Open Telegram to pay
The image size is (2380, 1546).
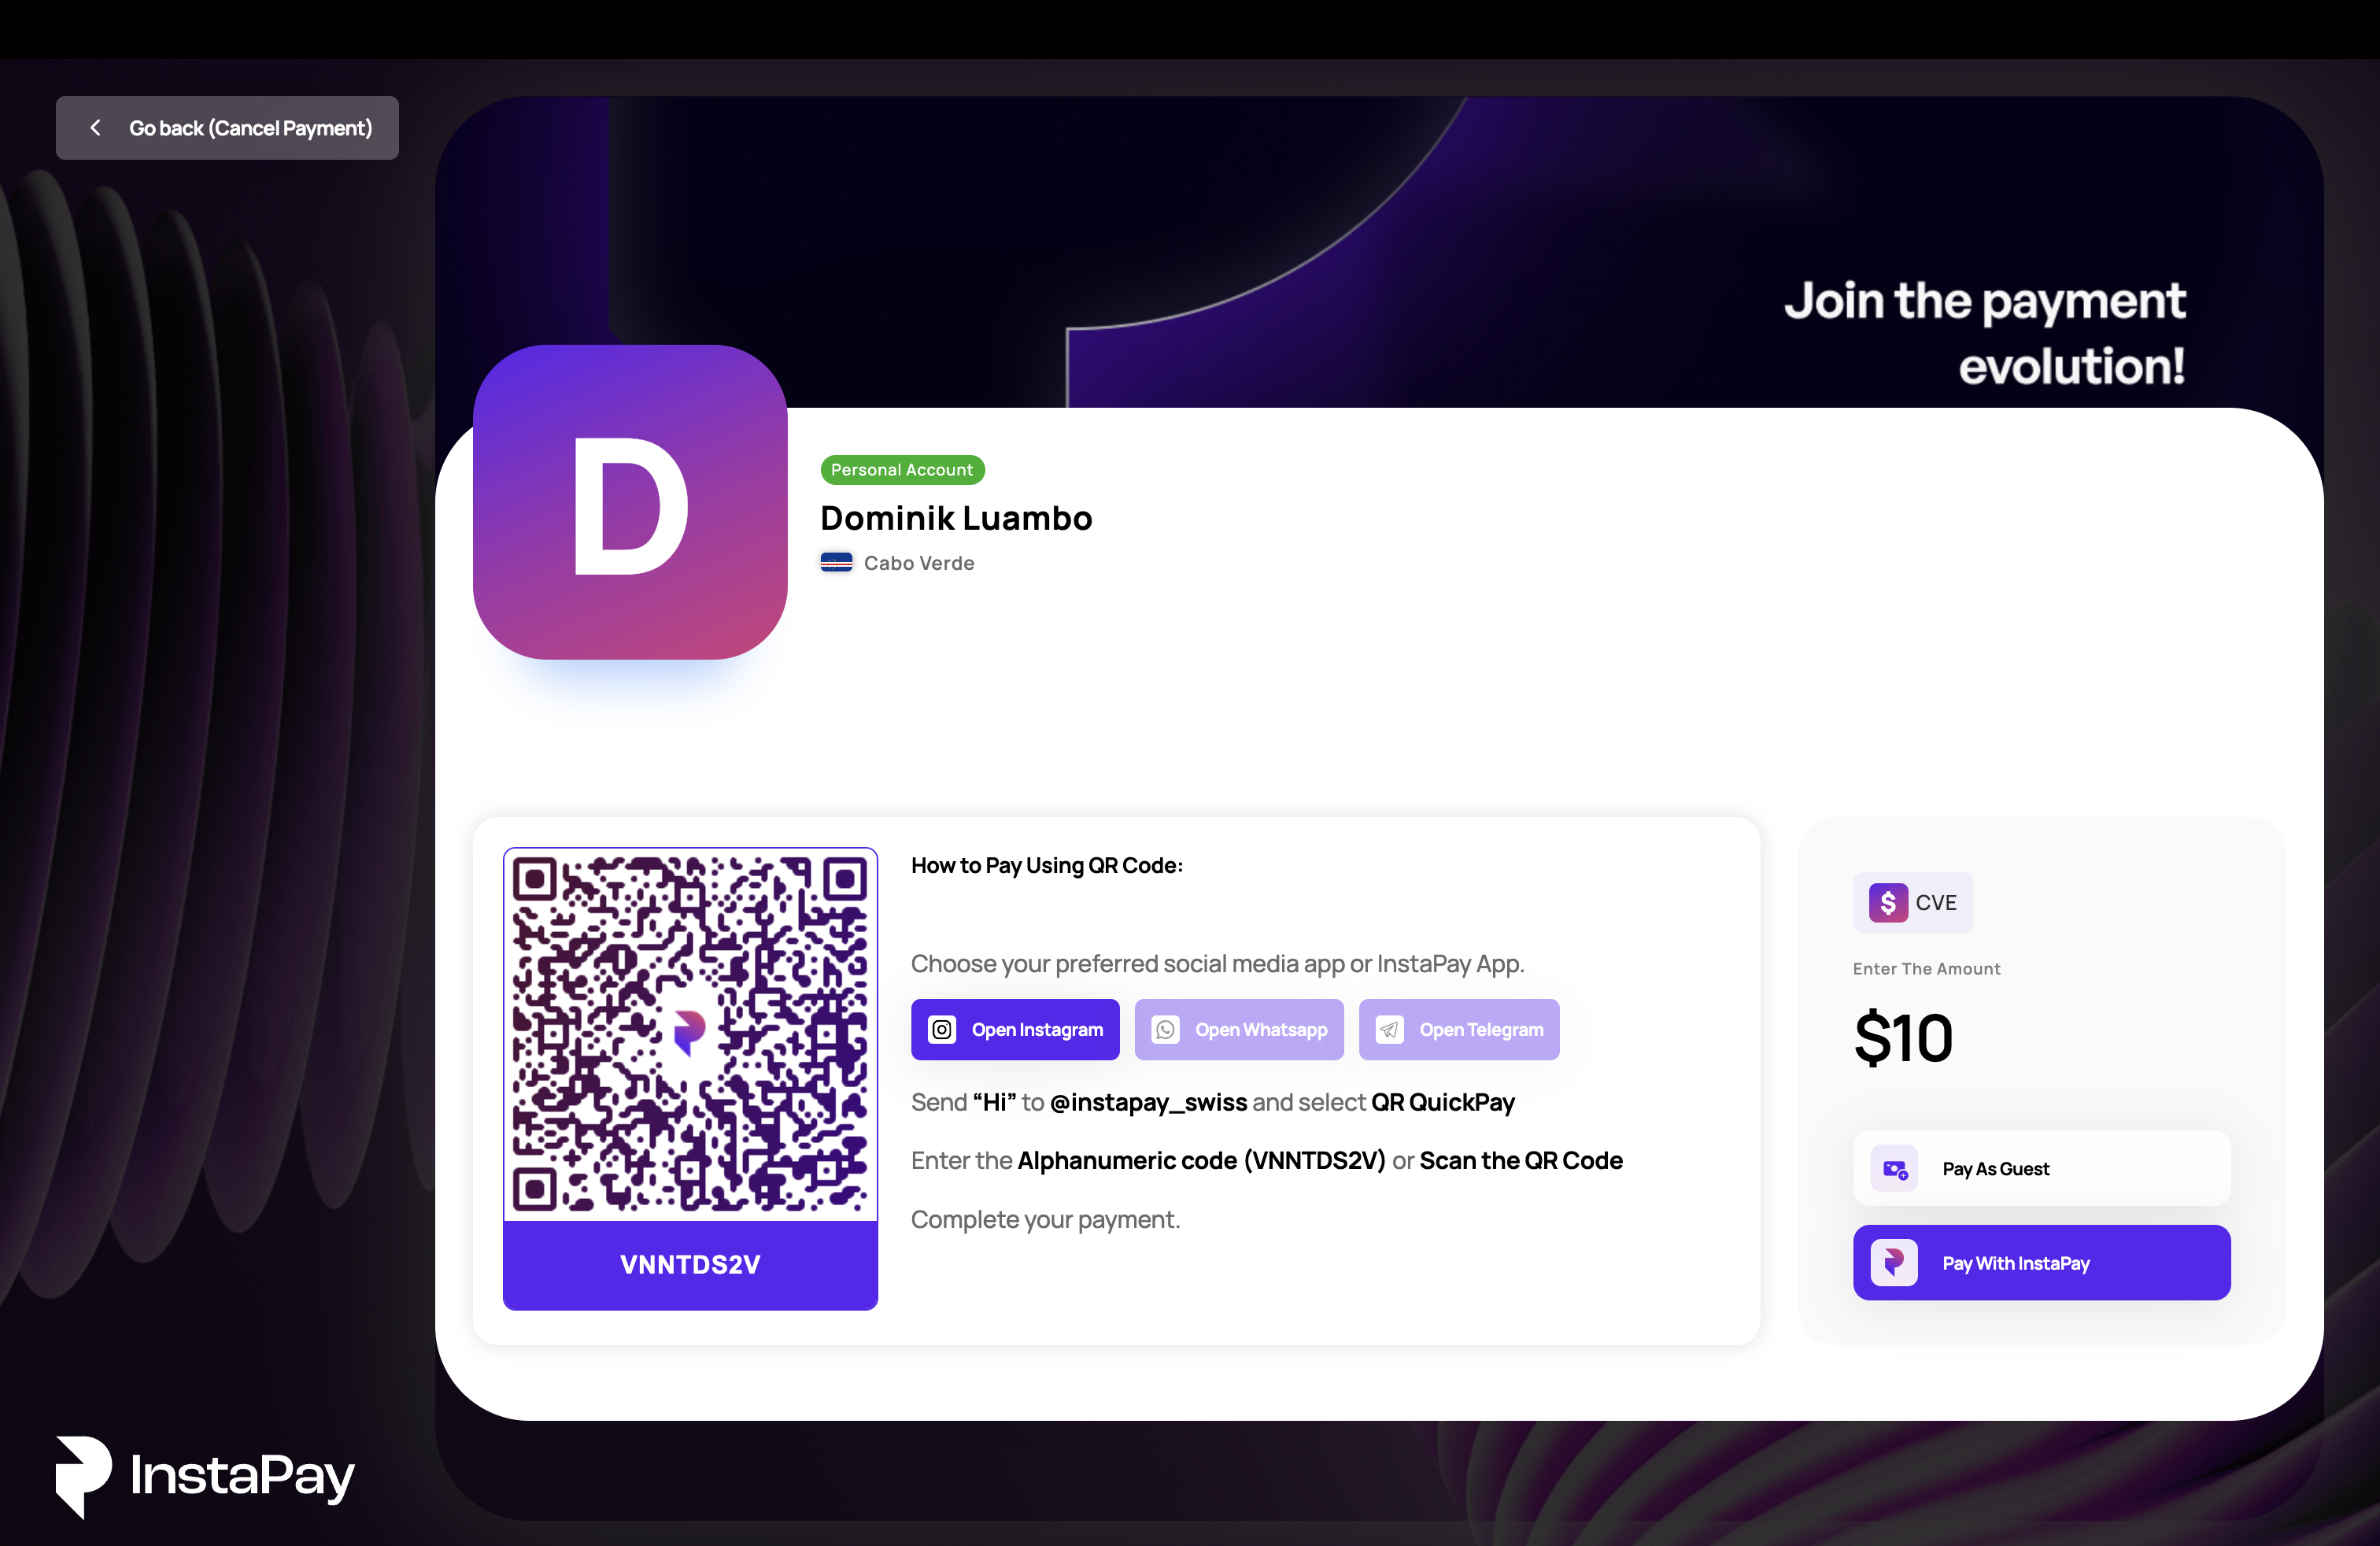[x=1459, y=1029]
